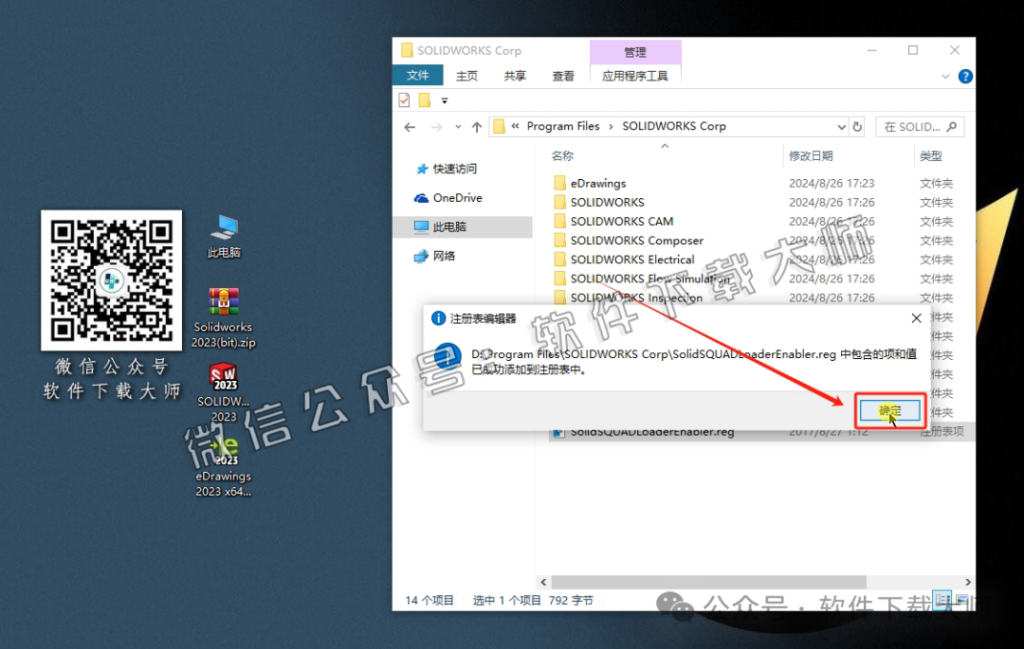Click 确定 in the Registry Editor dialog
Image resolution: width=1024 pixels, height=649 pixels.
coord(888,410)
